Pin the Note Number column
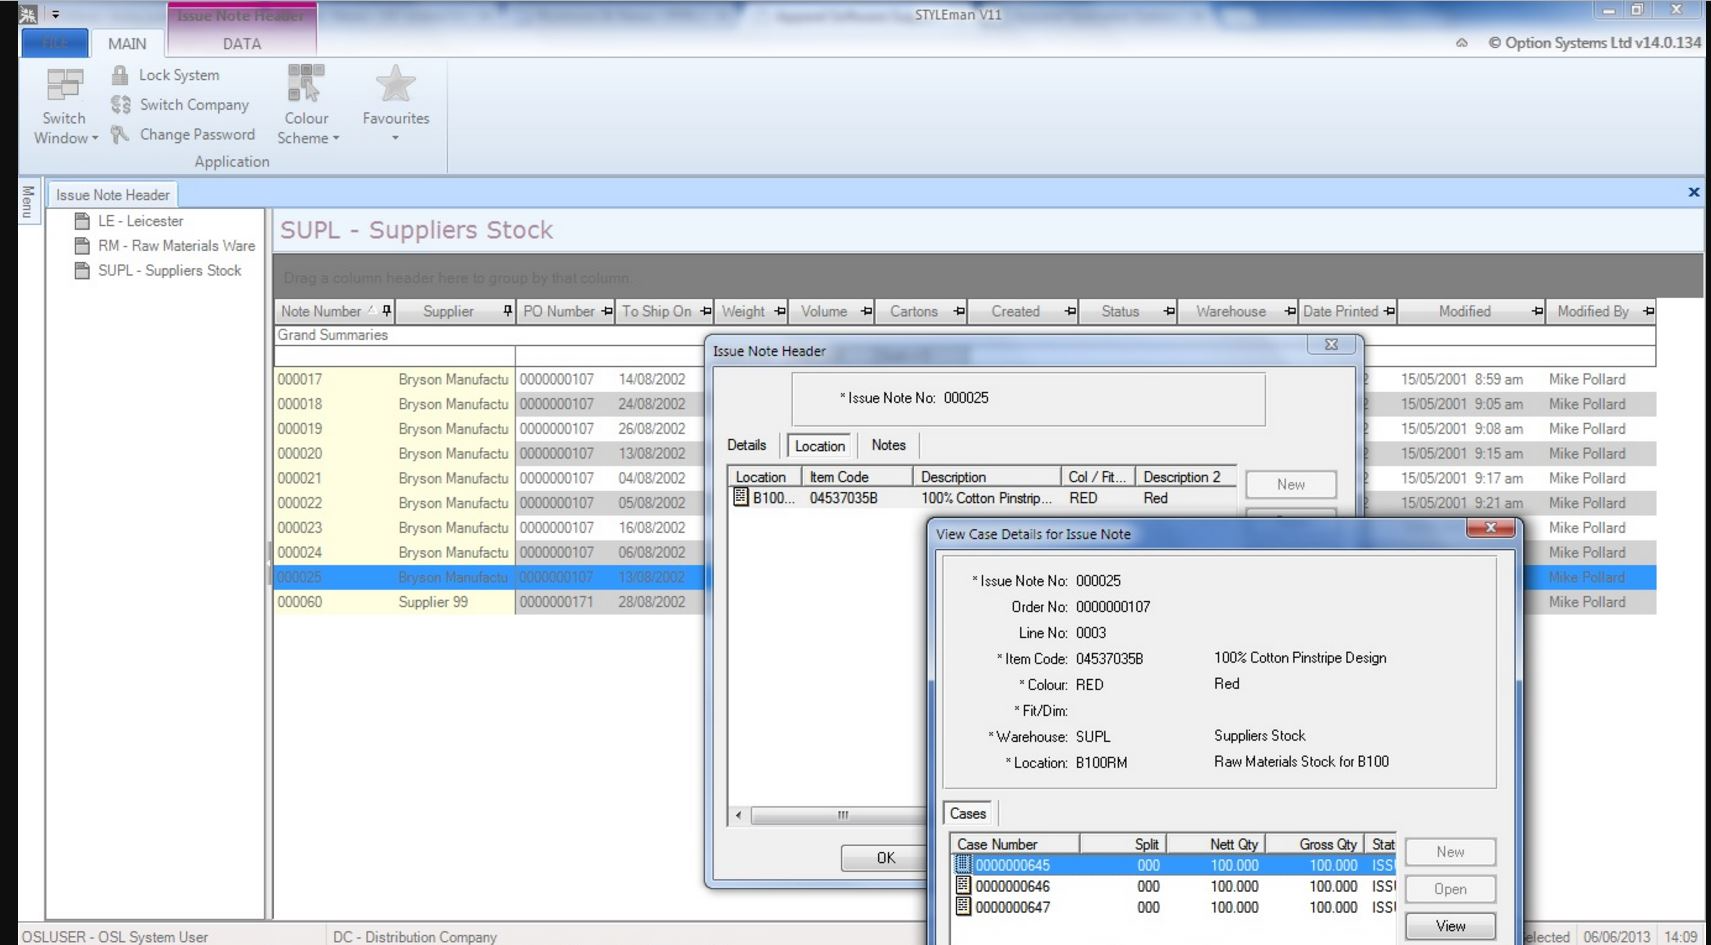The width and height of the screenshot is (1711, 945). pos(387,311)
